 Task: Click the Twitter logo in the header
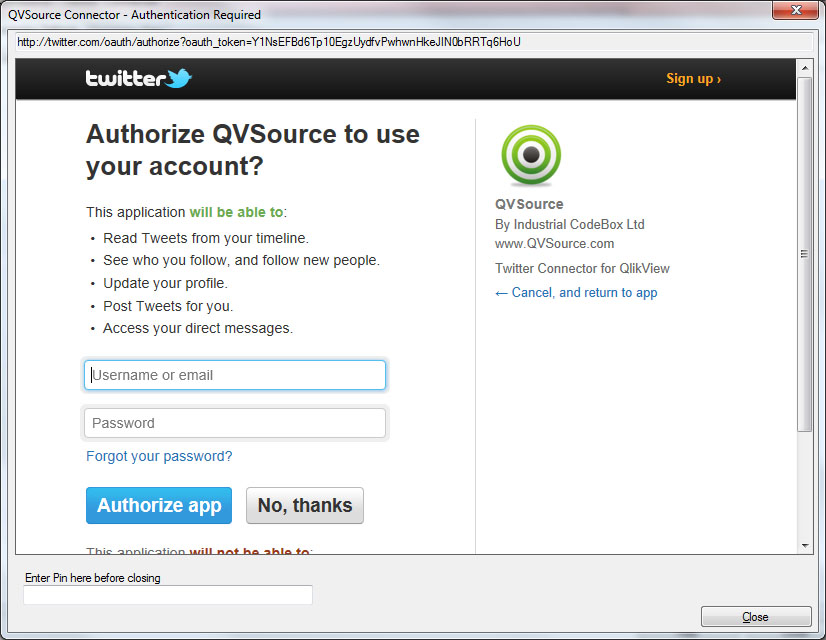coord(139,78)
